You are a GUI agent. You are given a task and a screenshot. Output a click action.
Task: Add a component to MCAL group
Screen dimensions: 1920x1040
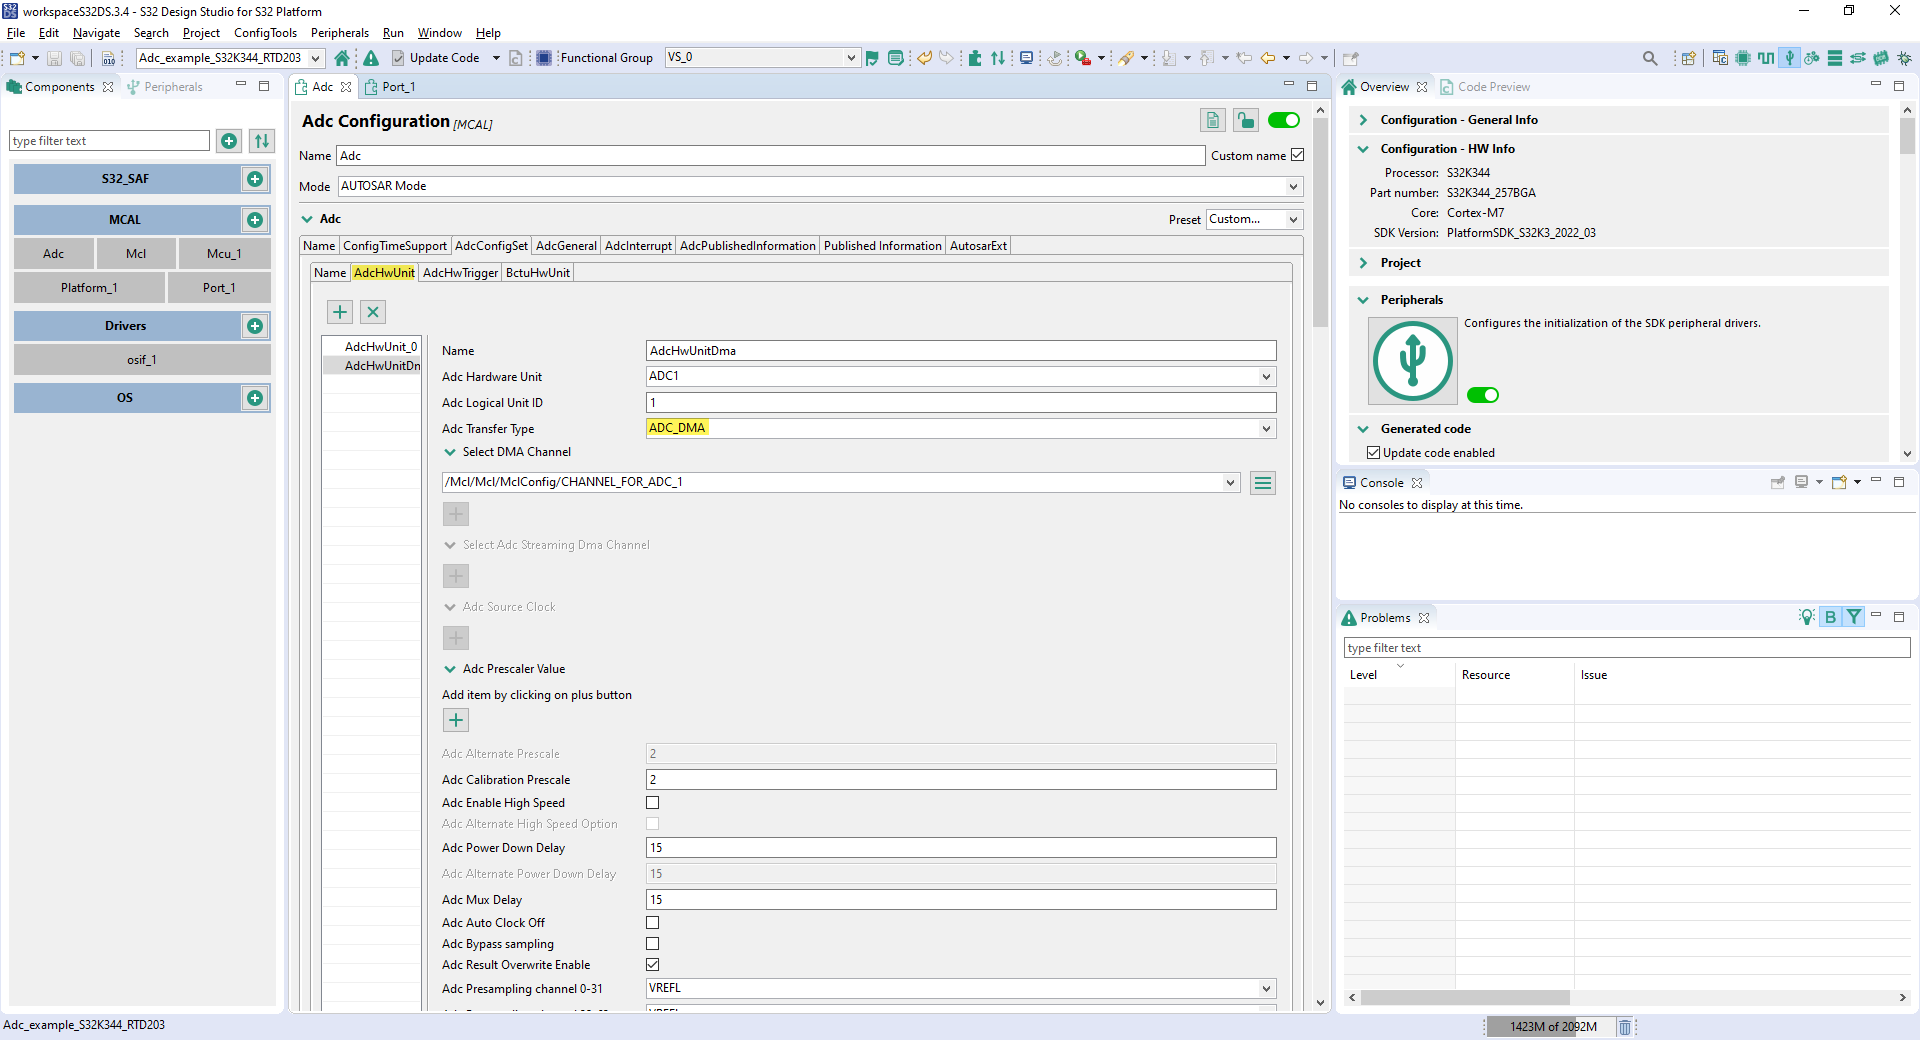pos(255,220)
